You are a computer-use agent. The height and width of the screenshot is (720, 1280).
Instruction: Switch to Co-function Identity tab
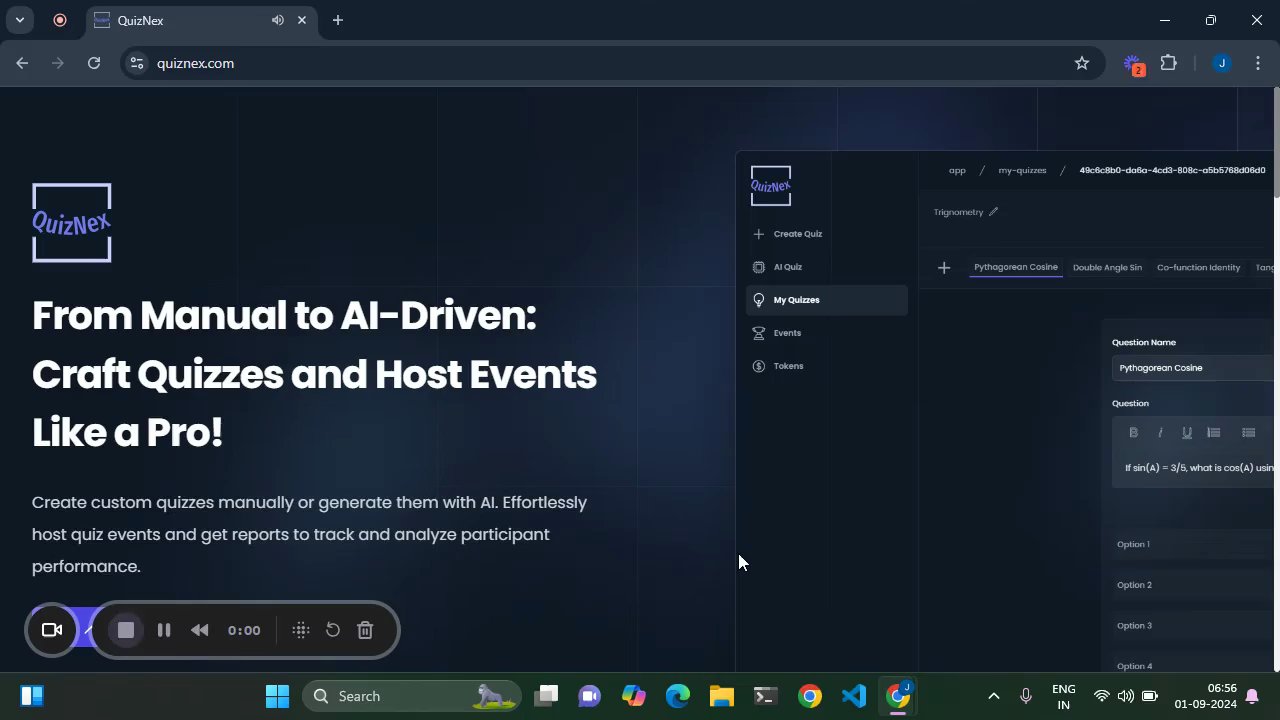(1198, 267)
